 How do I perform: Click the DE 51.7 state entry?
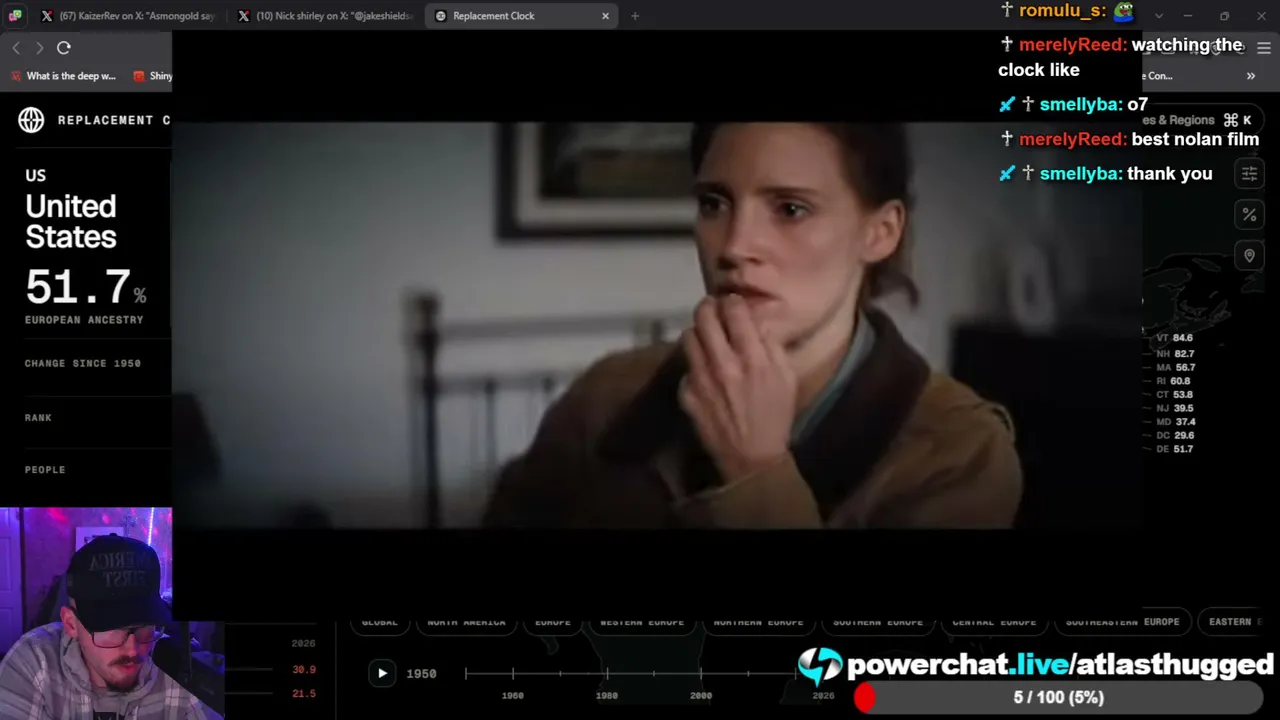click(1175, 449)
